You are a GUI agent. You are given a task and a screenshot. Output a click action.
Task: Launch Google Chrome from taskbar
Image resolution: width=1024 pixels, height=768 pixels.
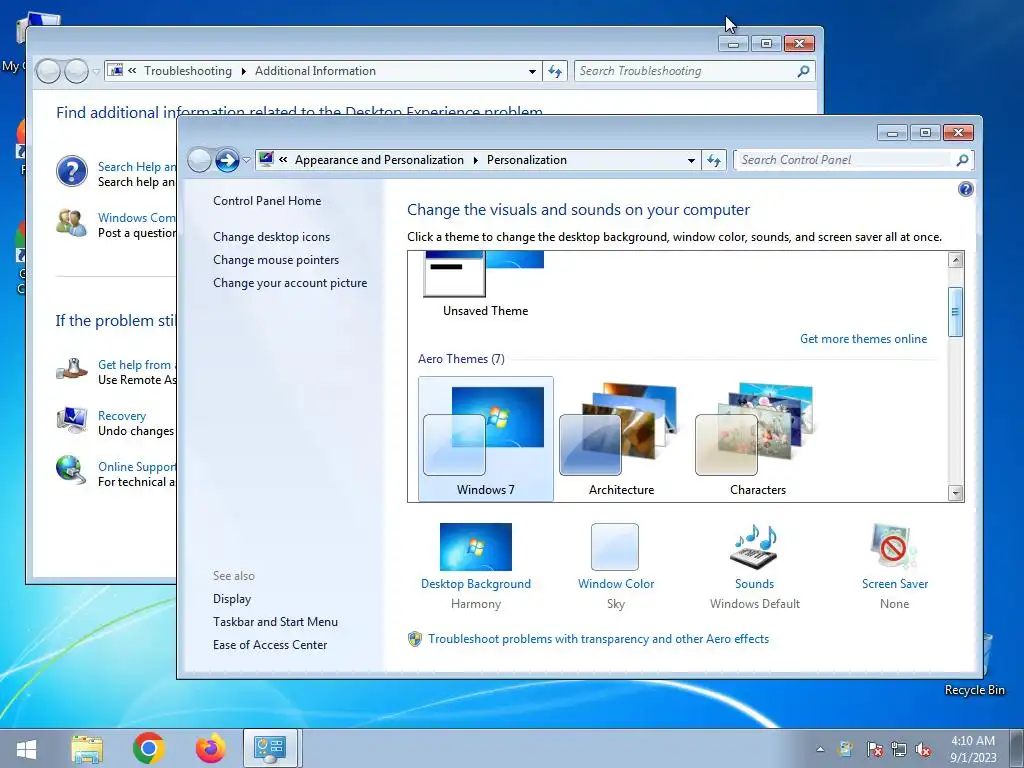(x=149, y=748)
